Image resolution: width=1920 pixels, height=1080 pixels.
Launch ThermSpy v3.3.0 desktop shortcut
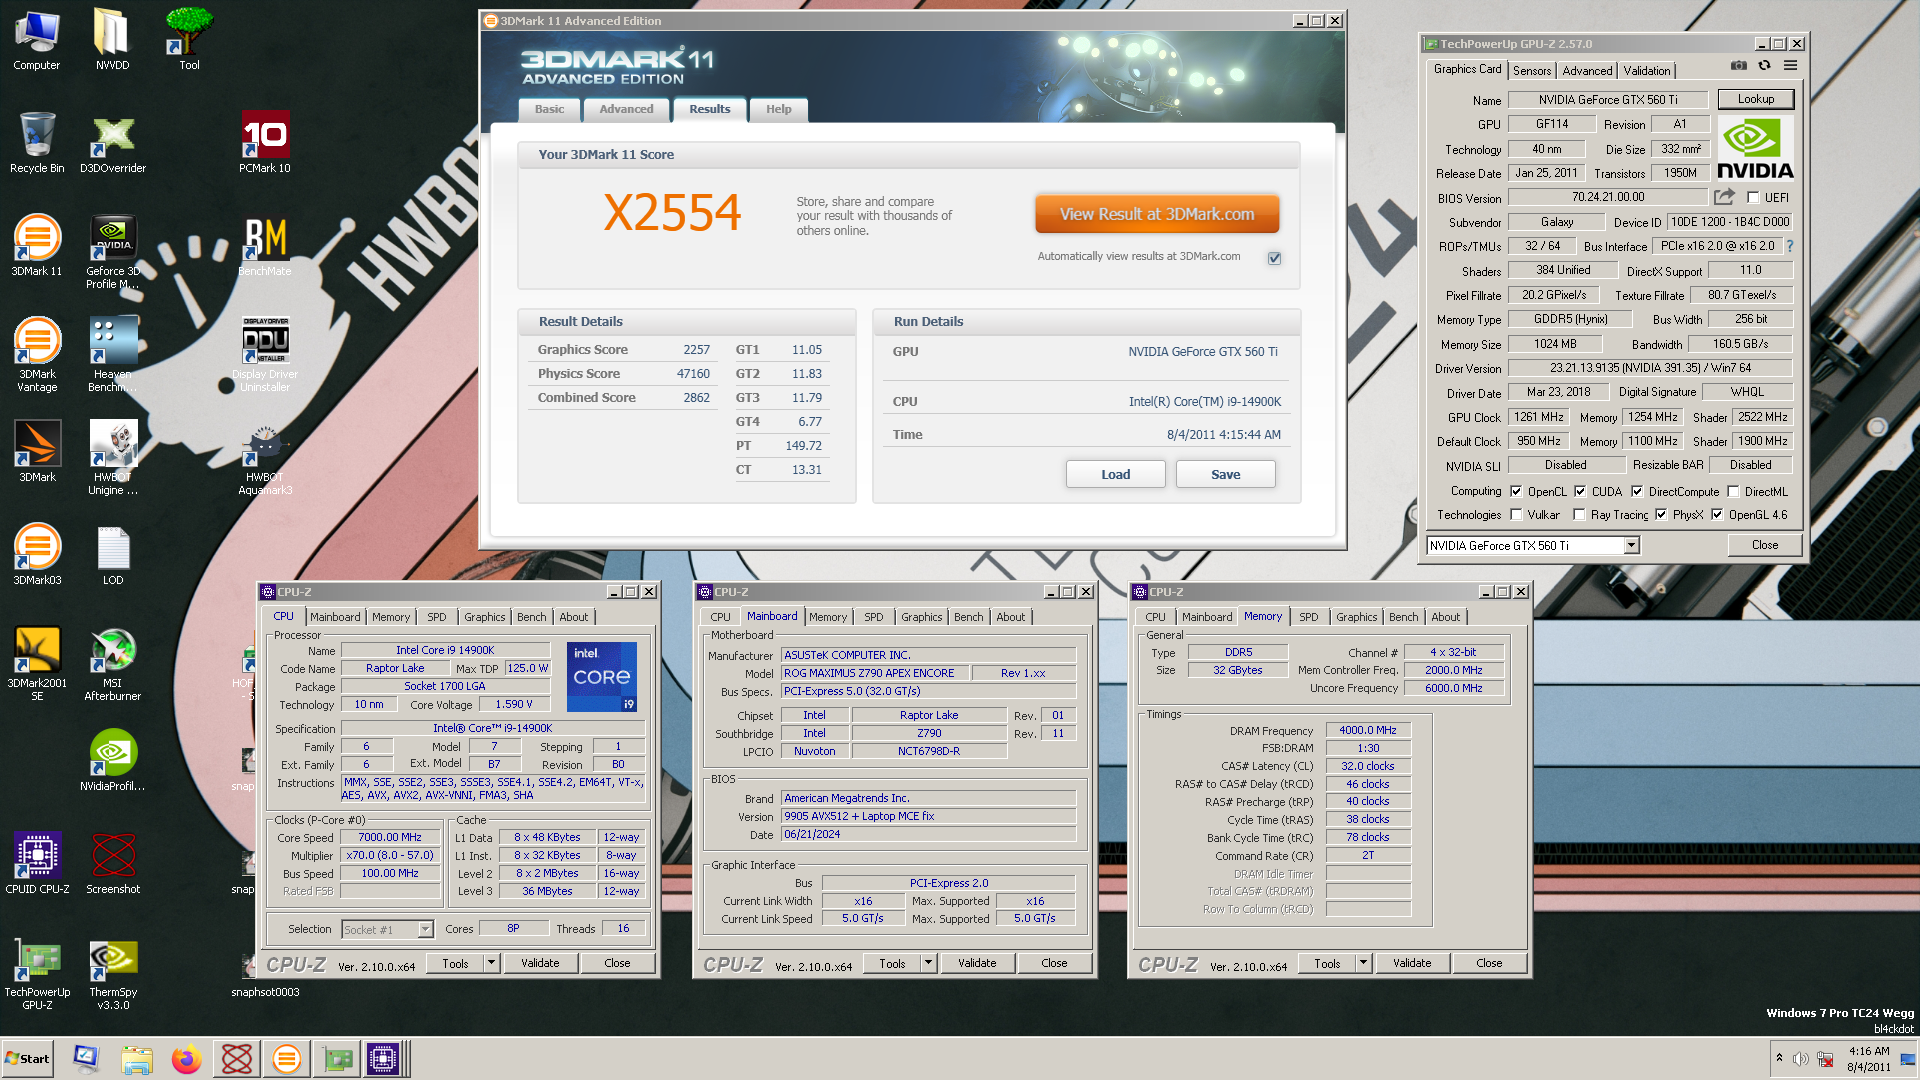click(113, 973)
